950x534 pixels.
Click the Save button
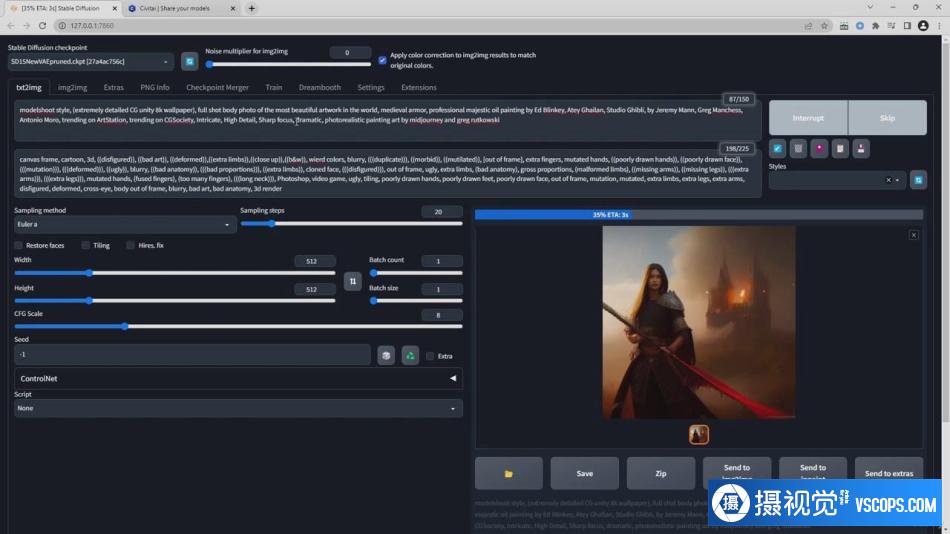pyautogui.click(x=585, y=473)
